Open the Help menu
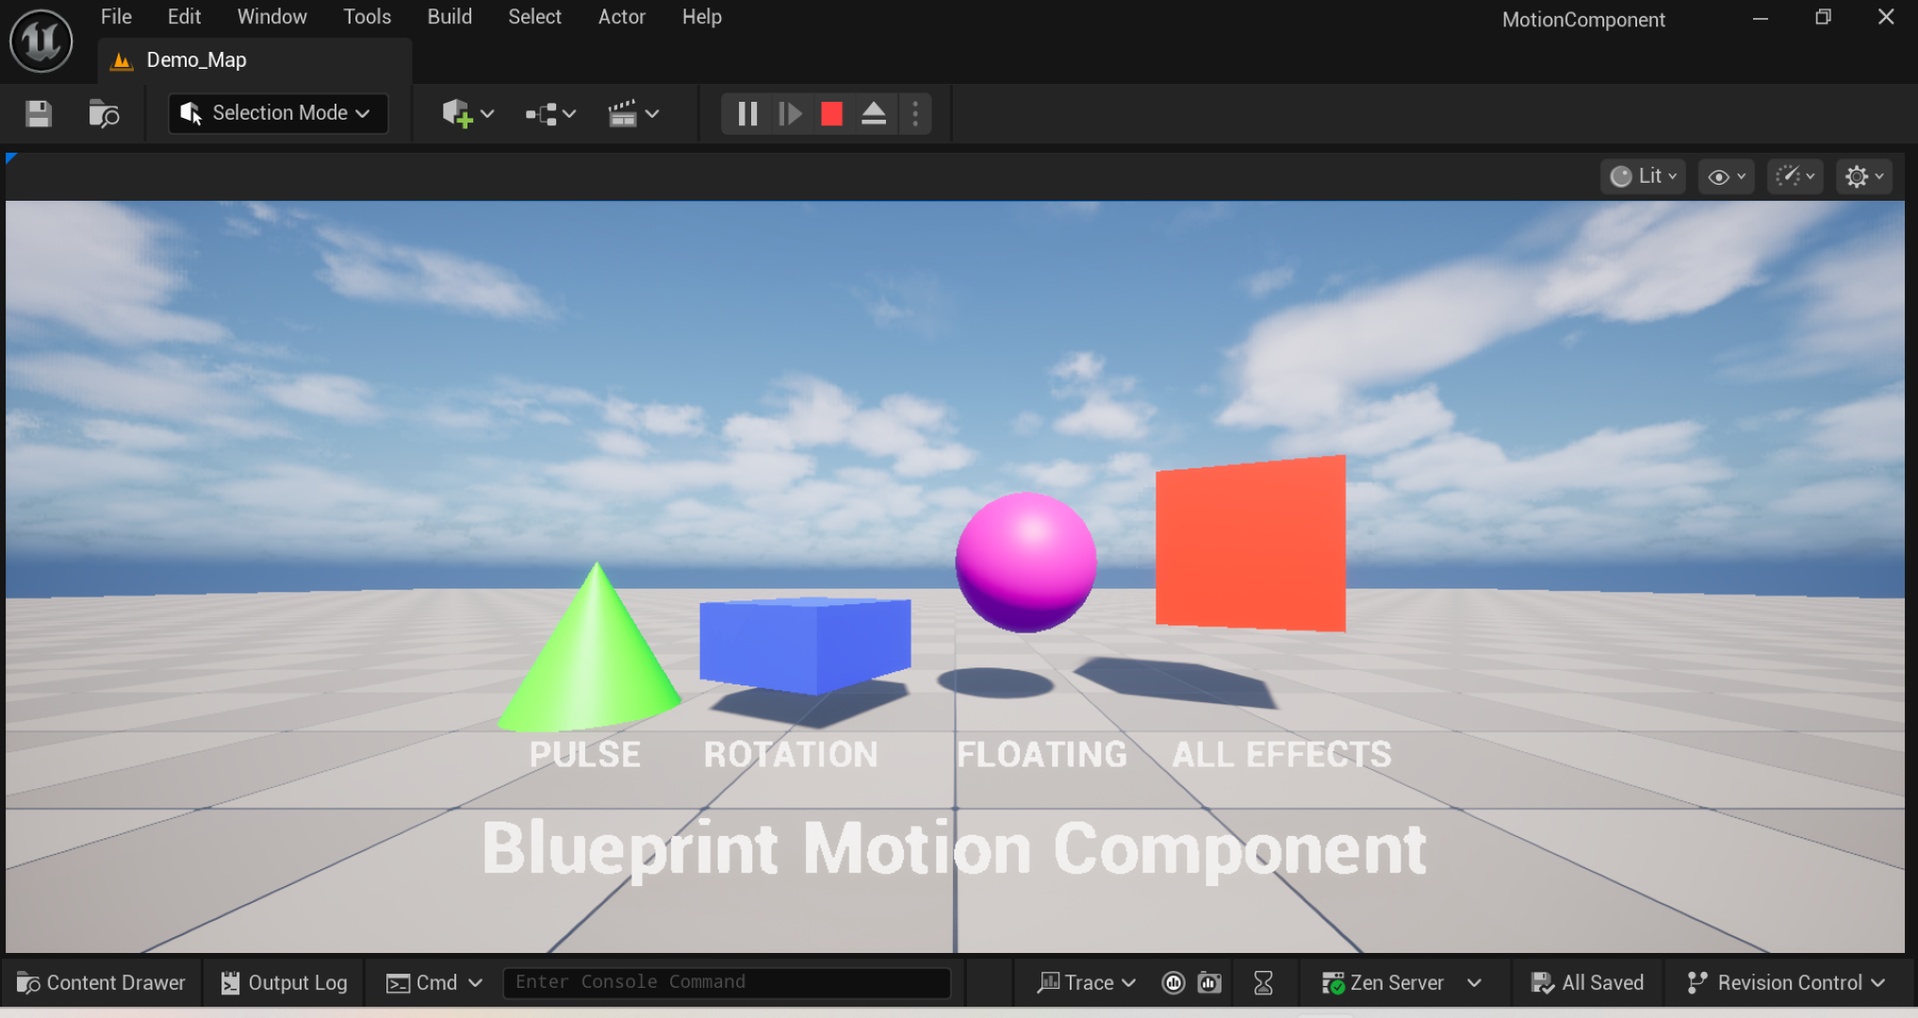 [x=702, y=17]
